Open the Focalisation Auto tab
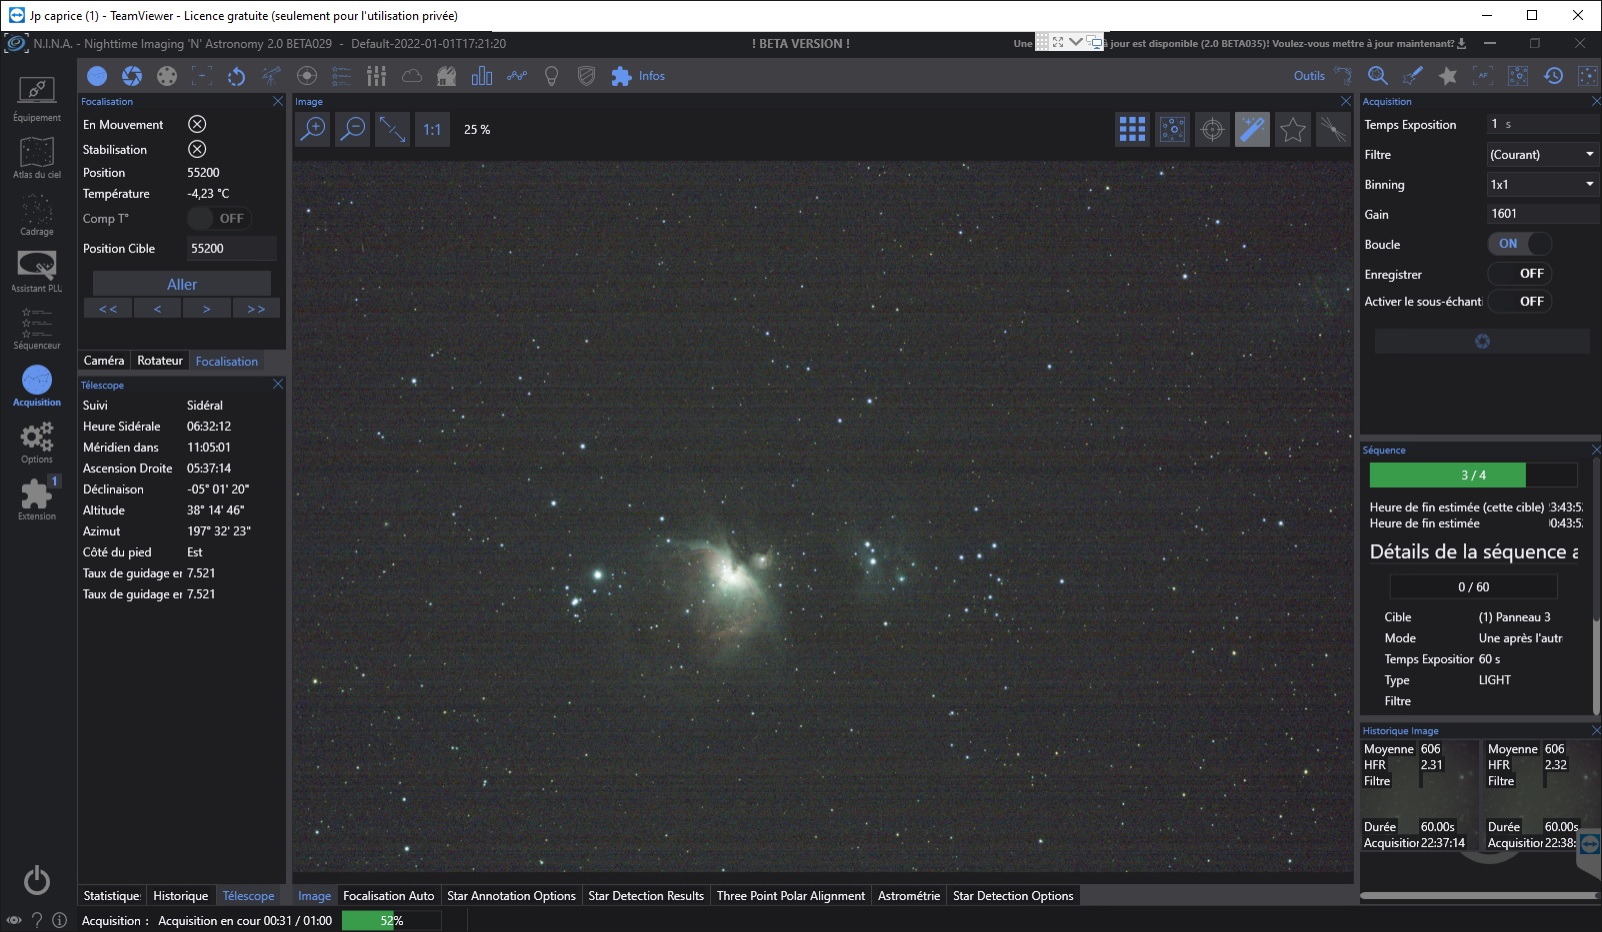 (389, 895)
